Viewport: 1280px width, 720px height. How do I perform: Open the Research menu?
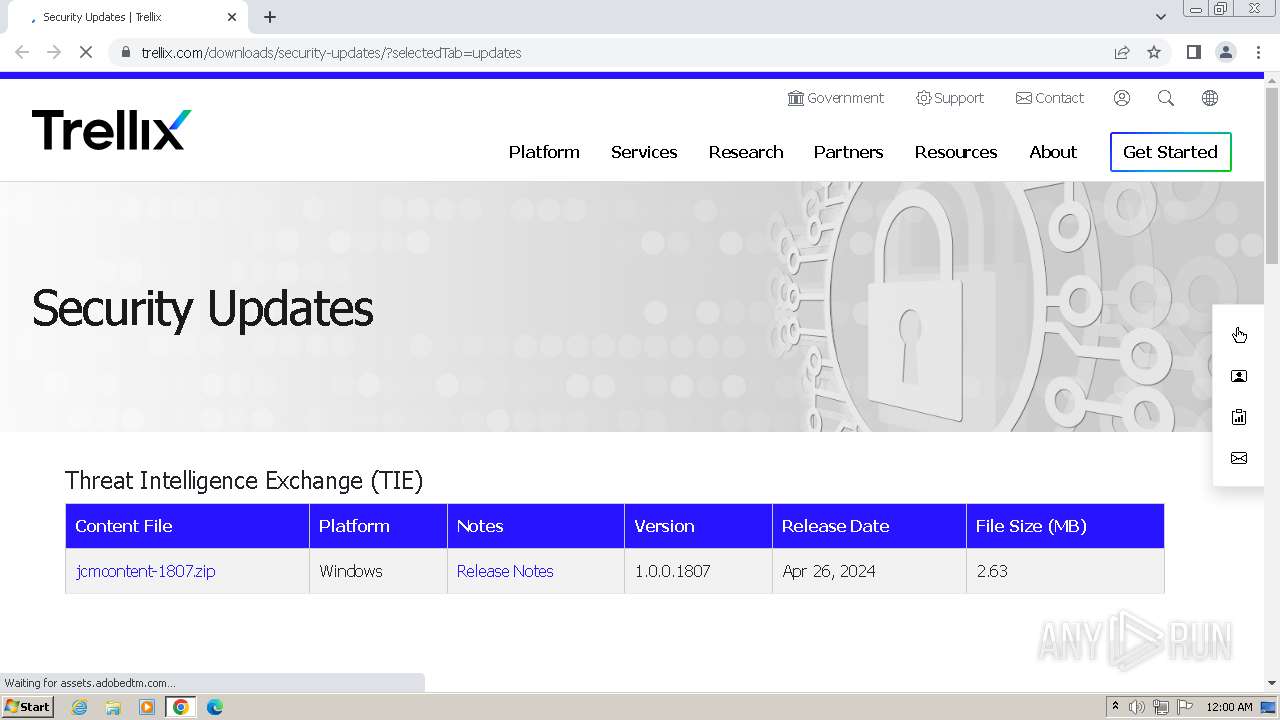click(746, 152)
